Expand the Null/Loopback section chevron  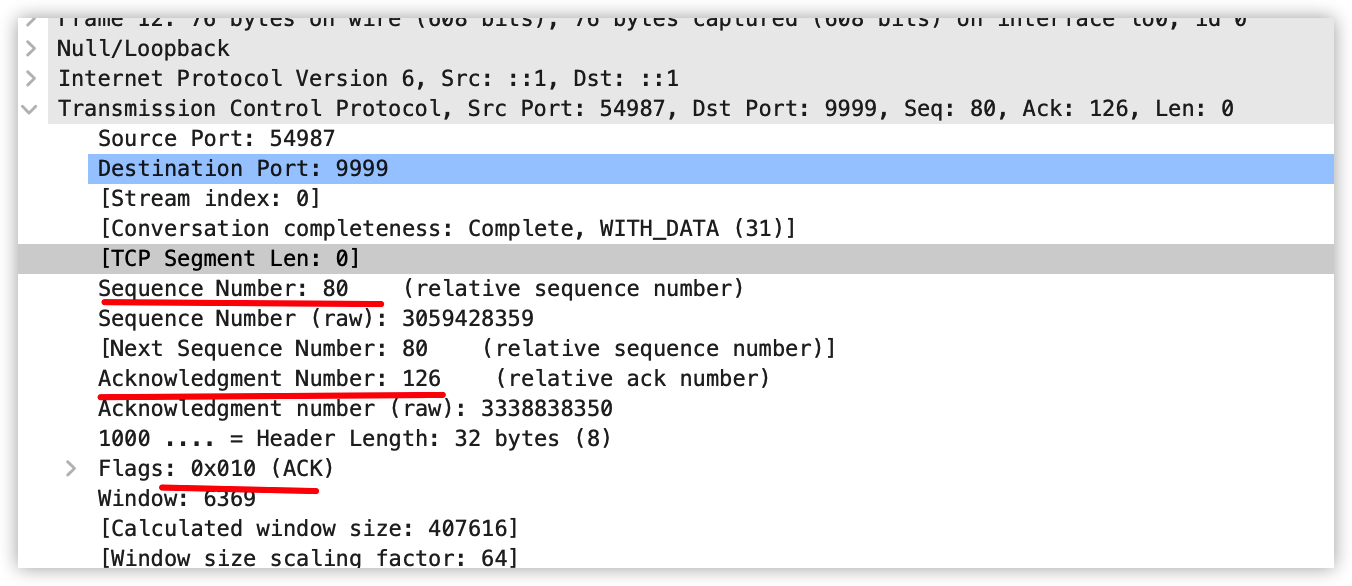point(31,48)
